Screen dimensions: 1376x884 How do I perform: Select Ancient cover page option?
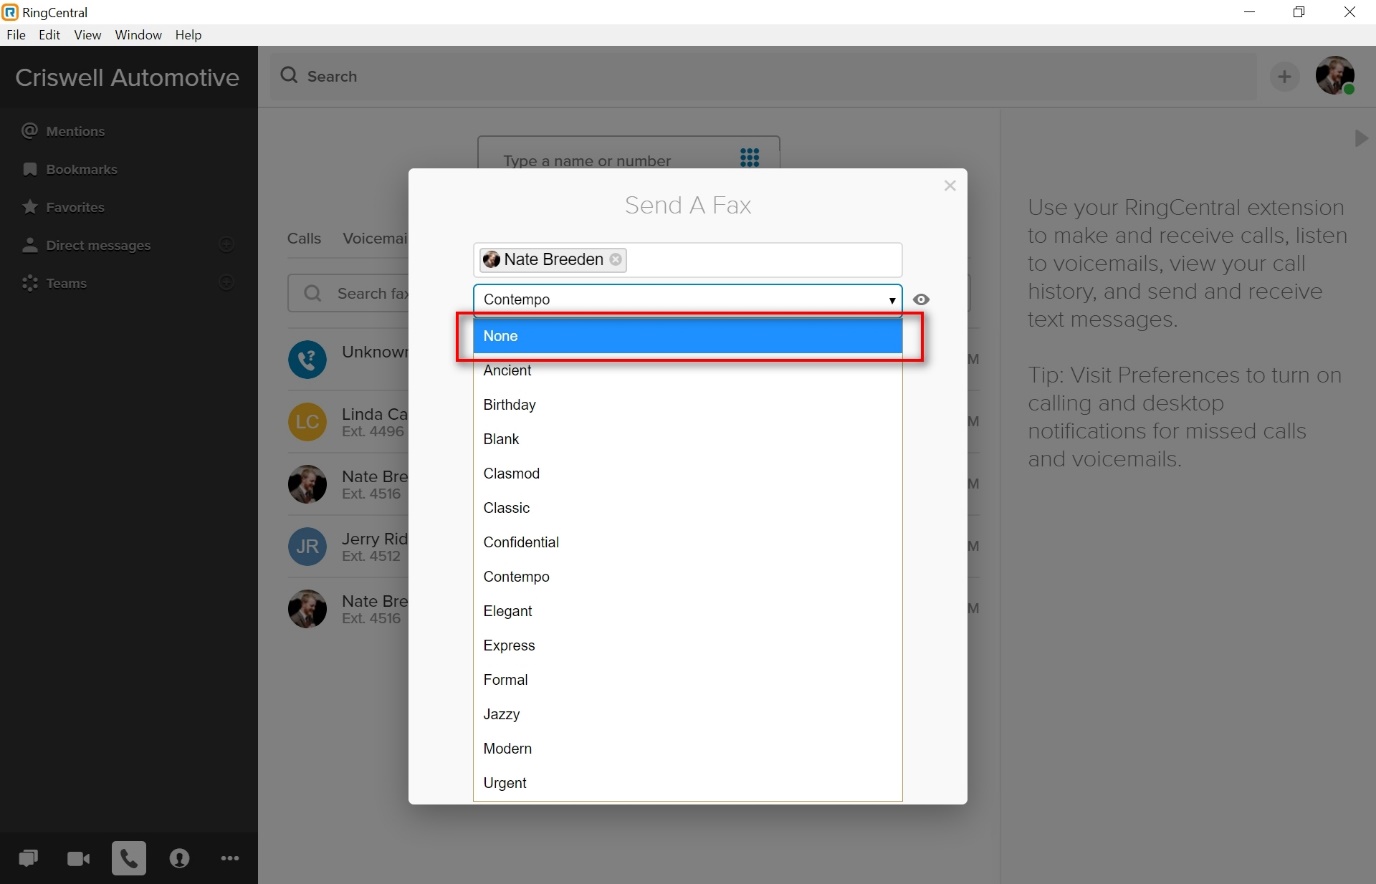point(688,370)
